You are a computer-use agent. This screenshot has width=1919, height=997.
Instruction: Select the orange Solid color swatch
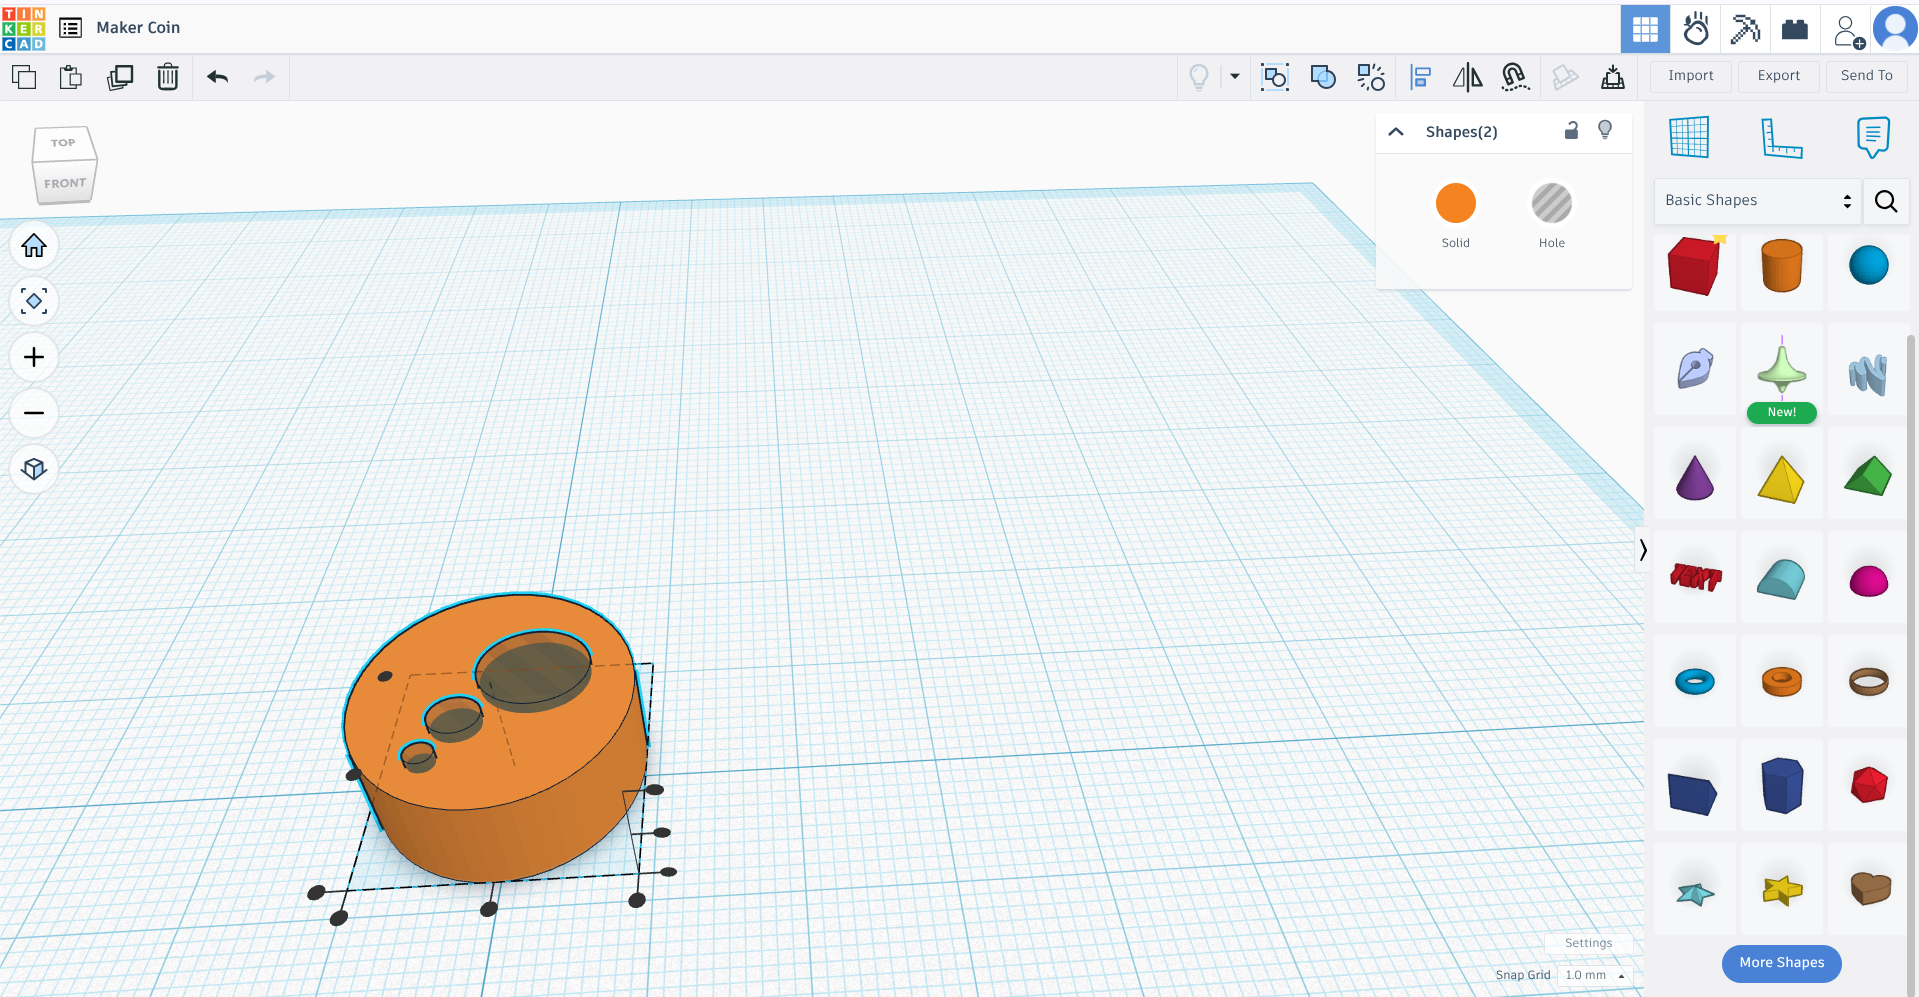1456,203
